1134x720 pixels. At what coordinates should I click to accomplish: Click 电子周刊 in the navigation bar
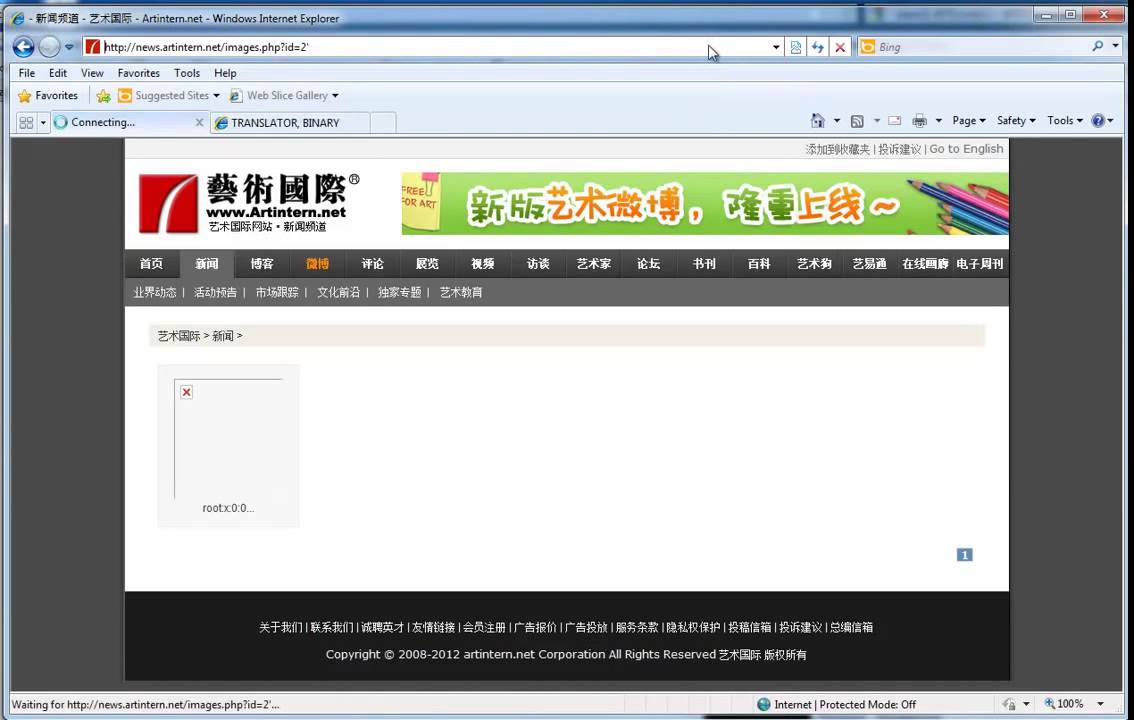pyautogui.click(x=979, y=264)
